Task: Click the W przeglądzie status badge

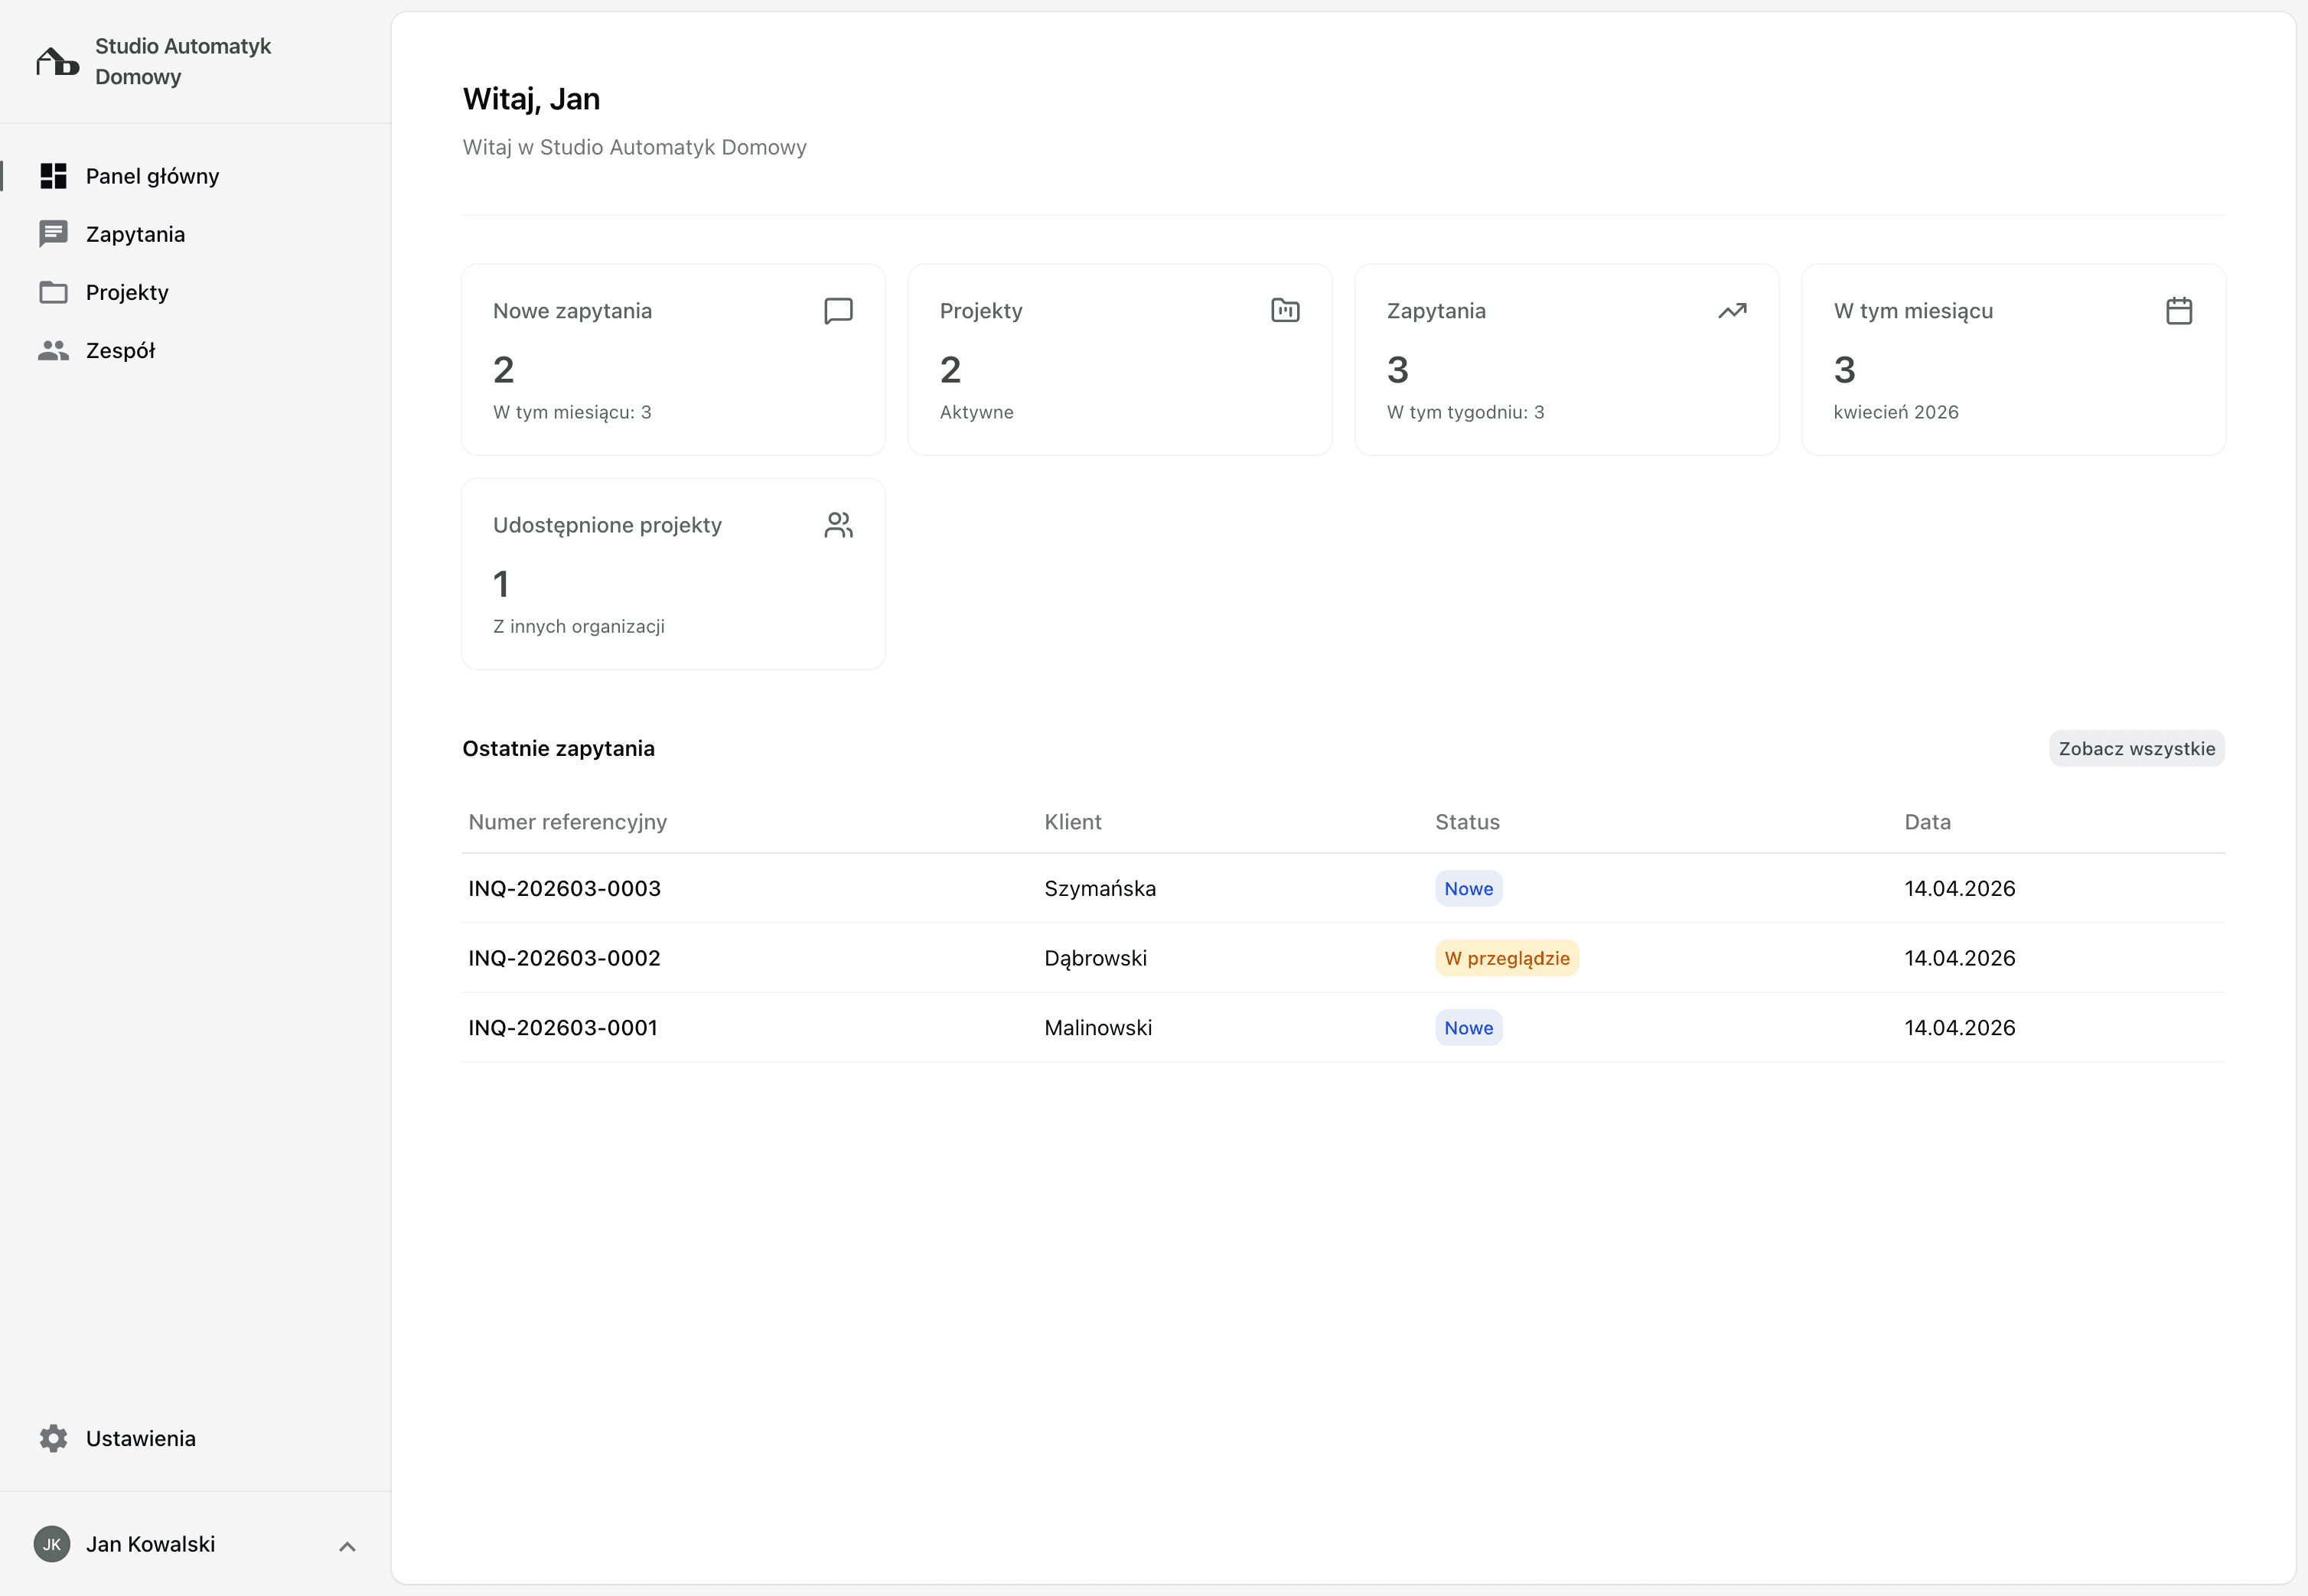Action: [1506, 958]
